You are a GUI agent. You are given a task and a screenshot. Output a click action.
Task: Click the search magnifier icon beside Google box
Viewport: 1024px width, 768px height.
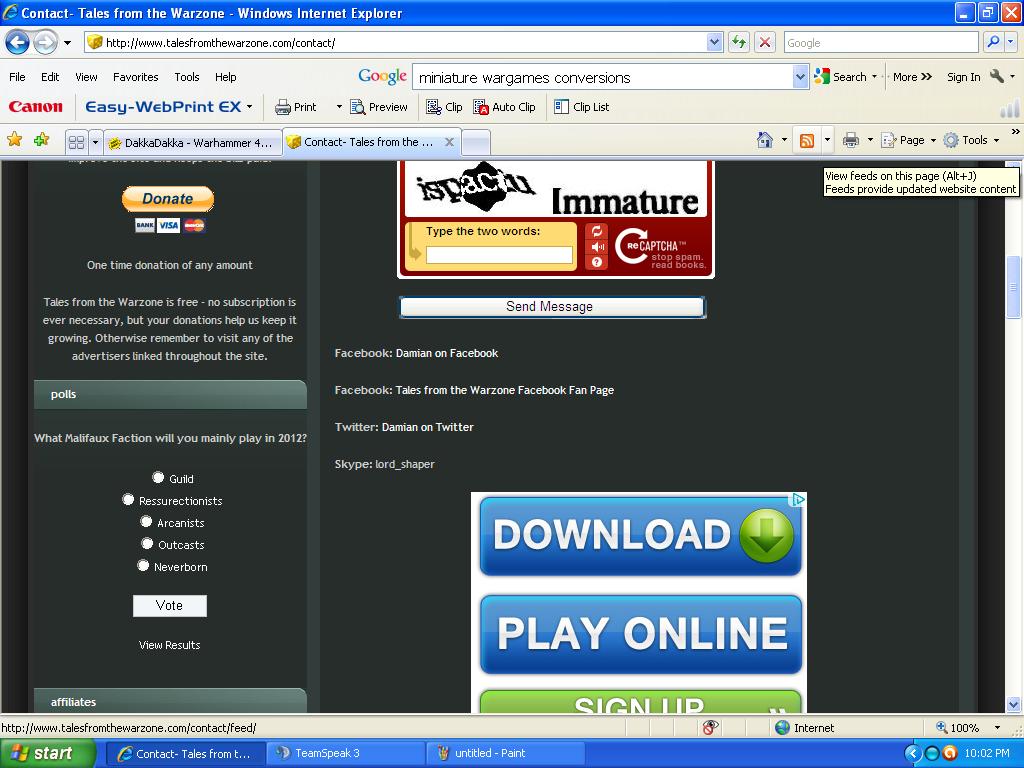coord(993,42)
